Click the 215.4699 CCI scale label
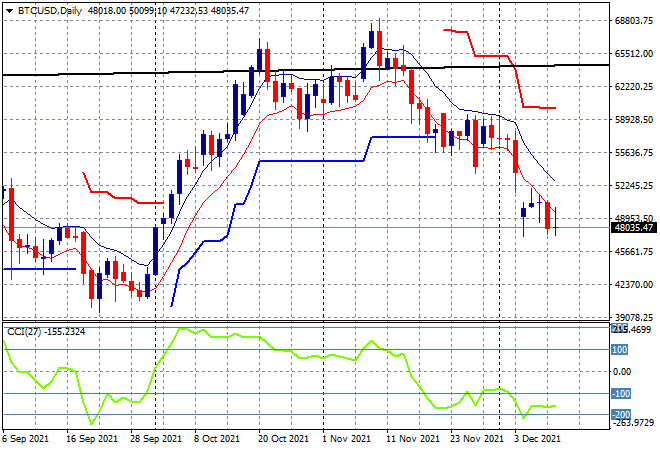 click(x=632, y=329)
